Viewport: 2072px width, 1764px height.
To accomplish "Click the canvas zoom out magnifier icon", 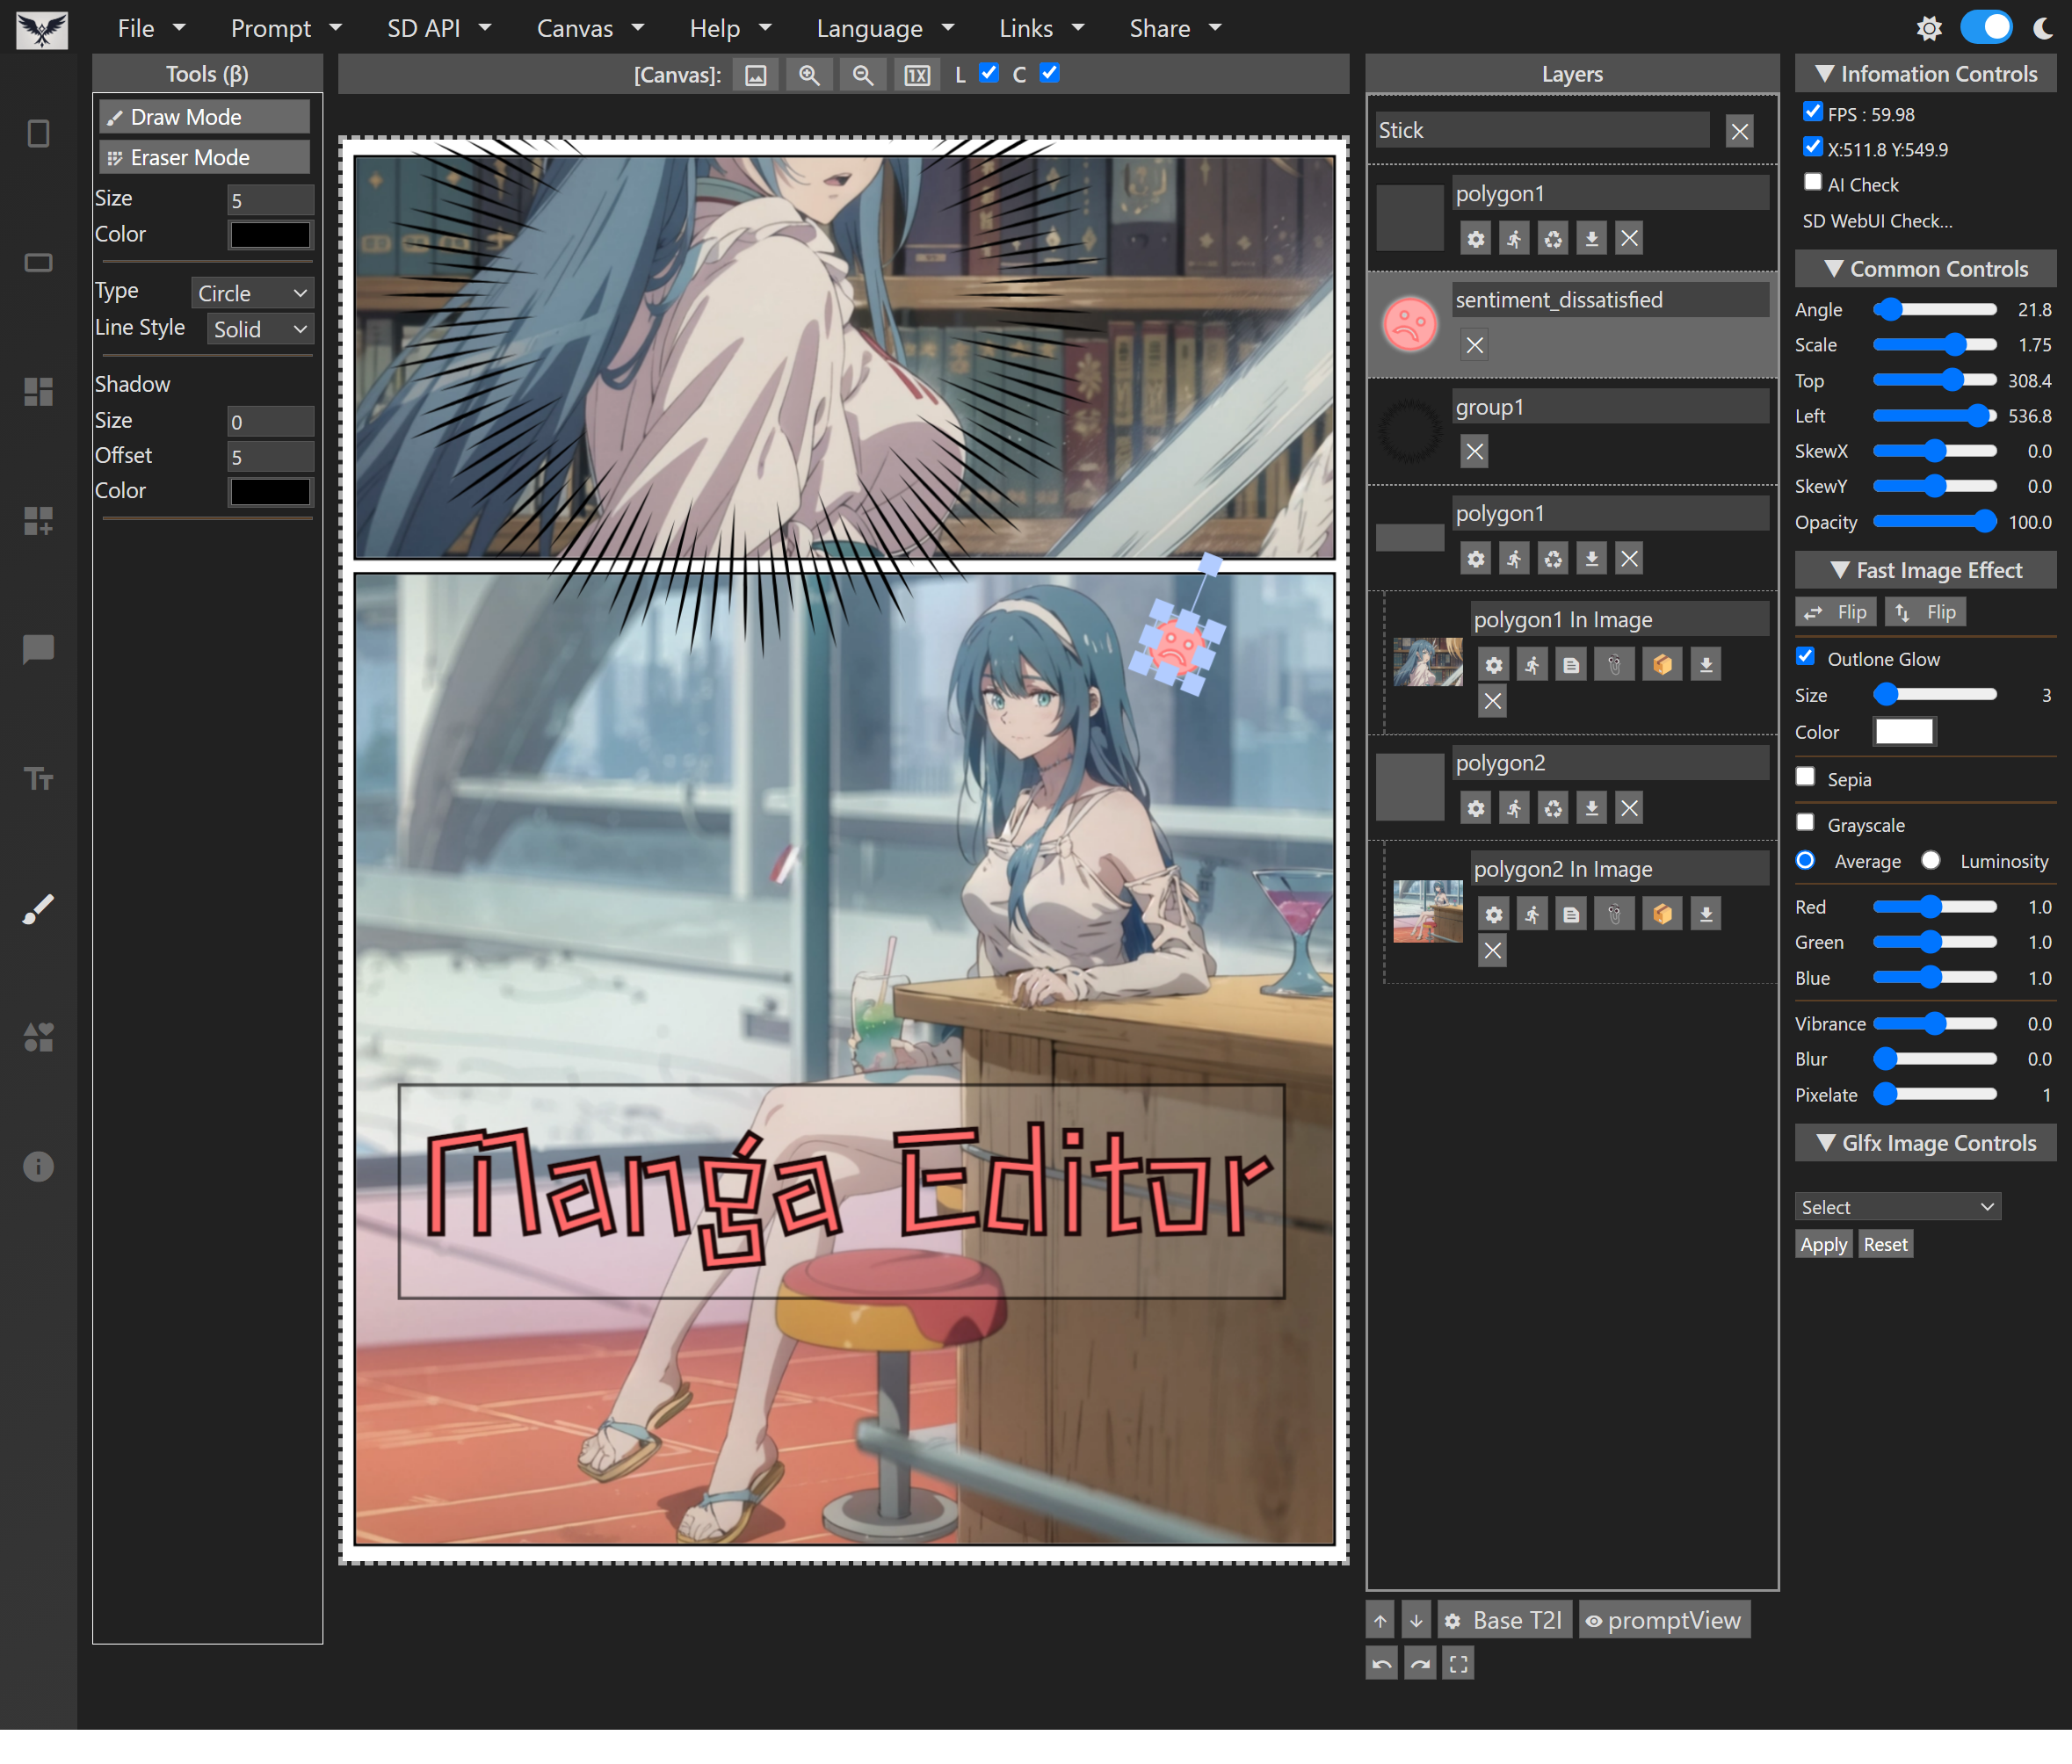I will [x=862, y=75].
